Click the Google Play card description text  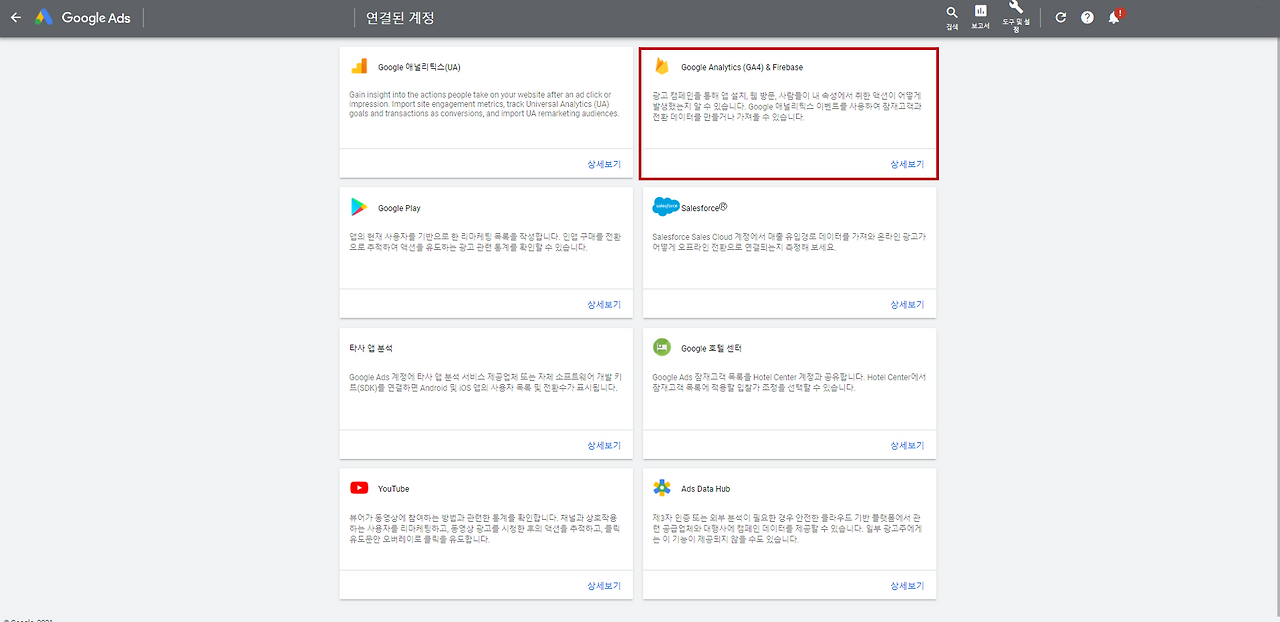[x=485, y=241]
